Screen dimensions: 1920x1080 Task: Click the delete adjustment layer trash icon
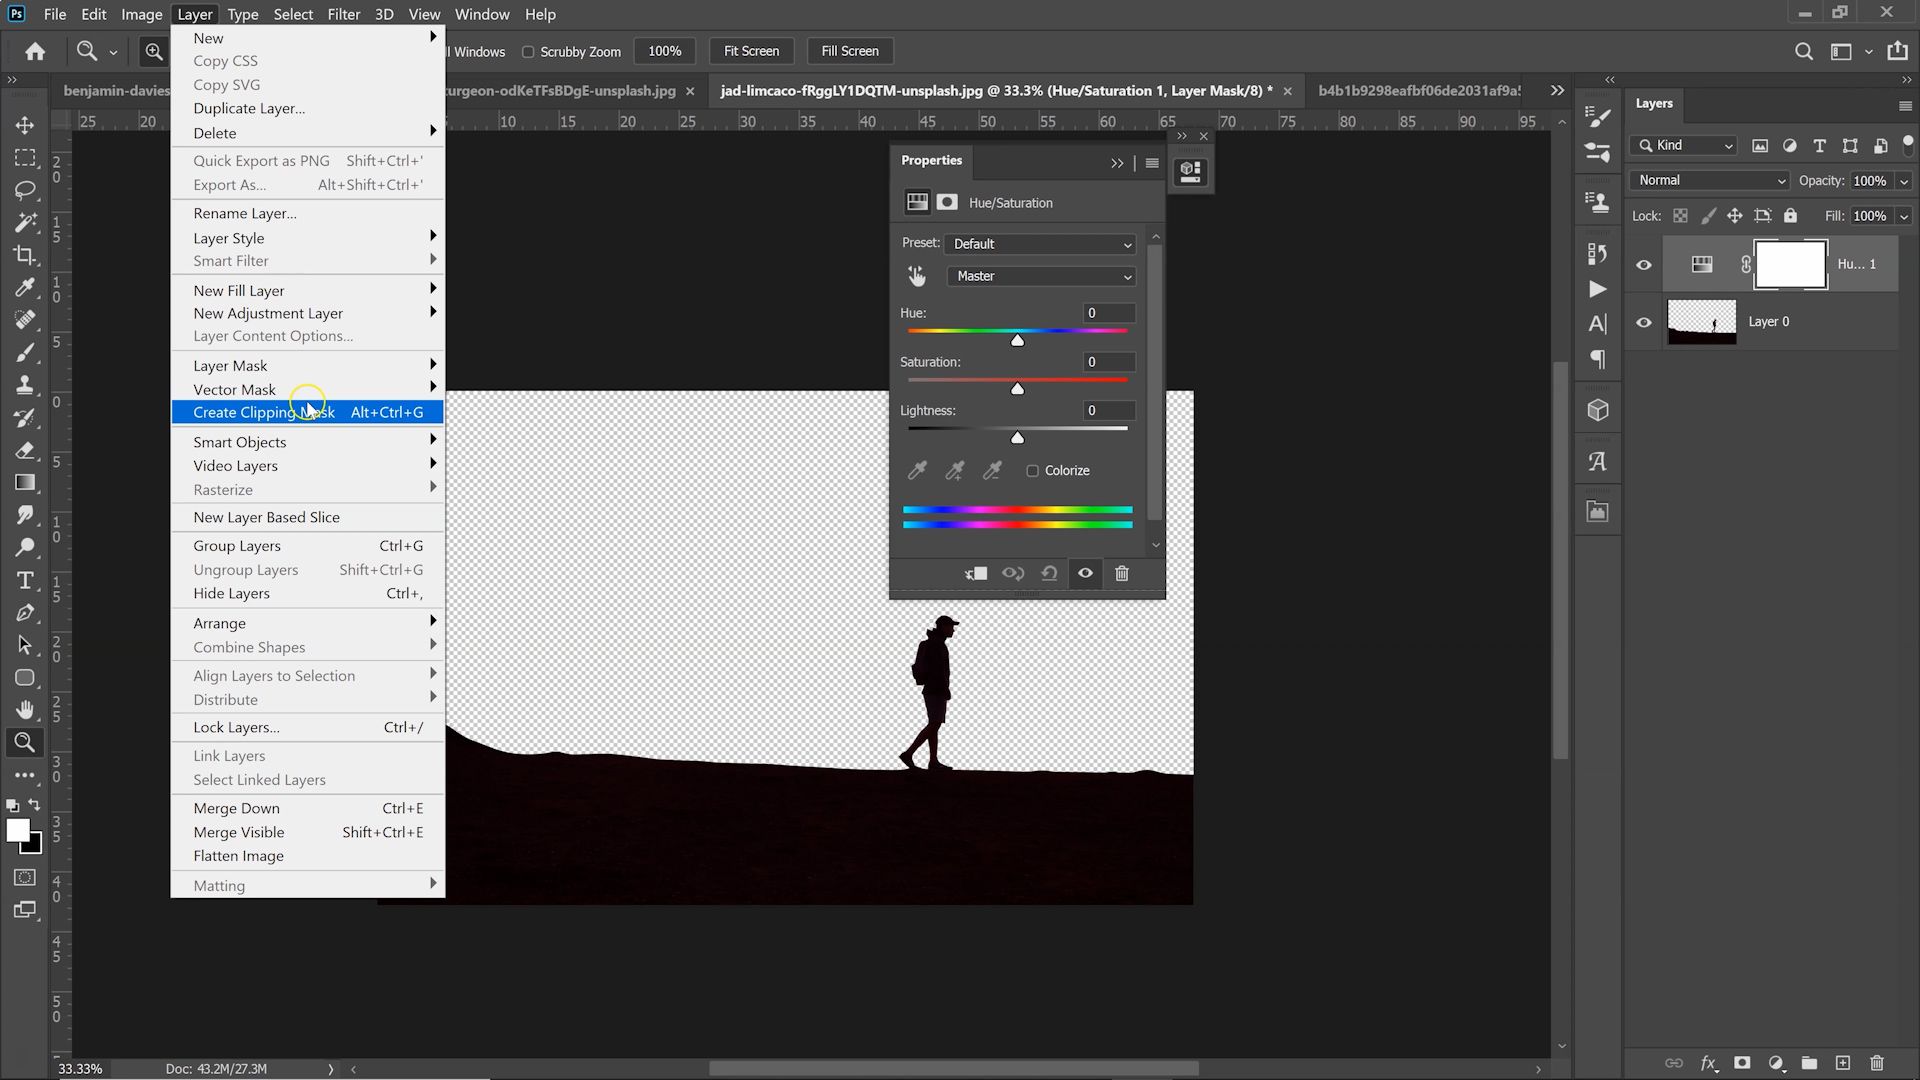[1122, 574]
